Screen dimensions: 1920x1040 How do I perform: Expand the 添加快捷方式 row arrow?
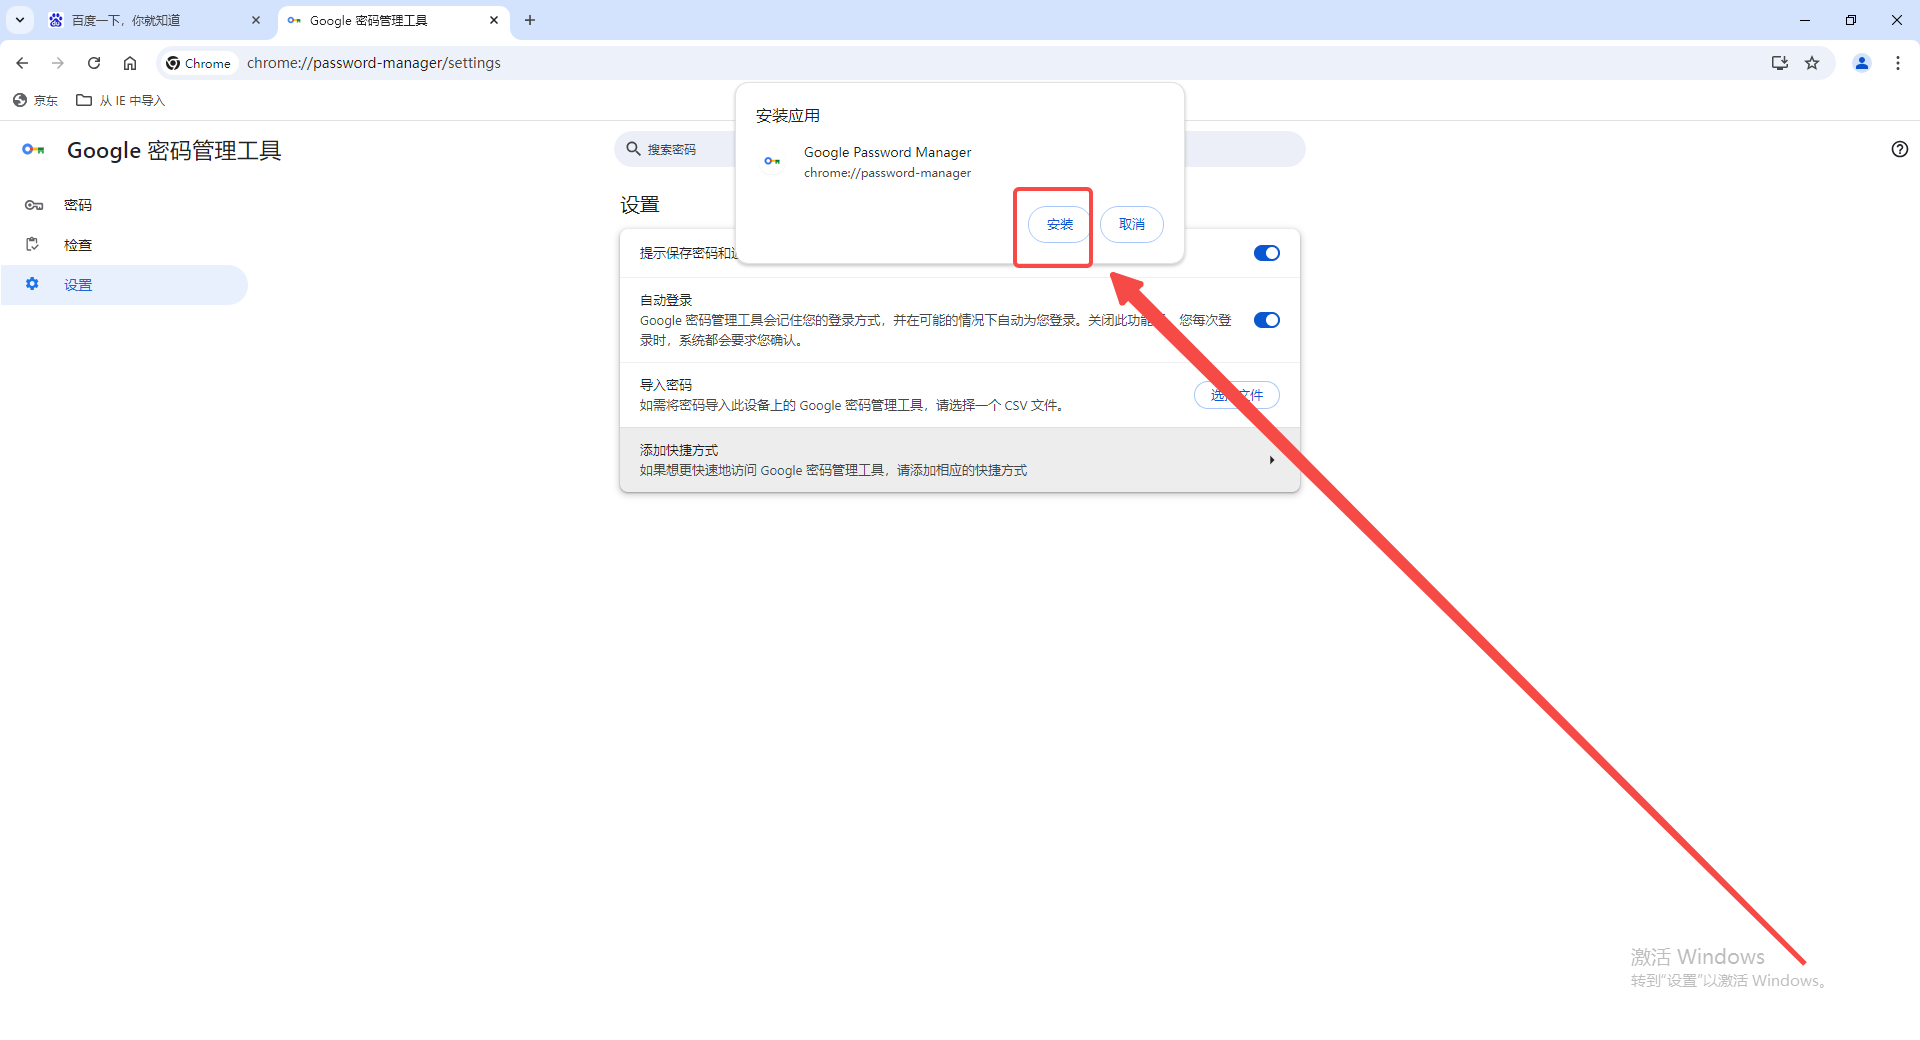1271,460
